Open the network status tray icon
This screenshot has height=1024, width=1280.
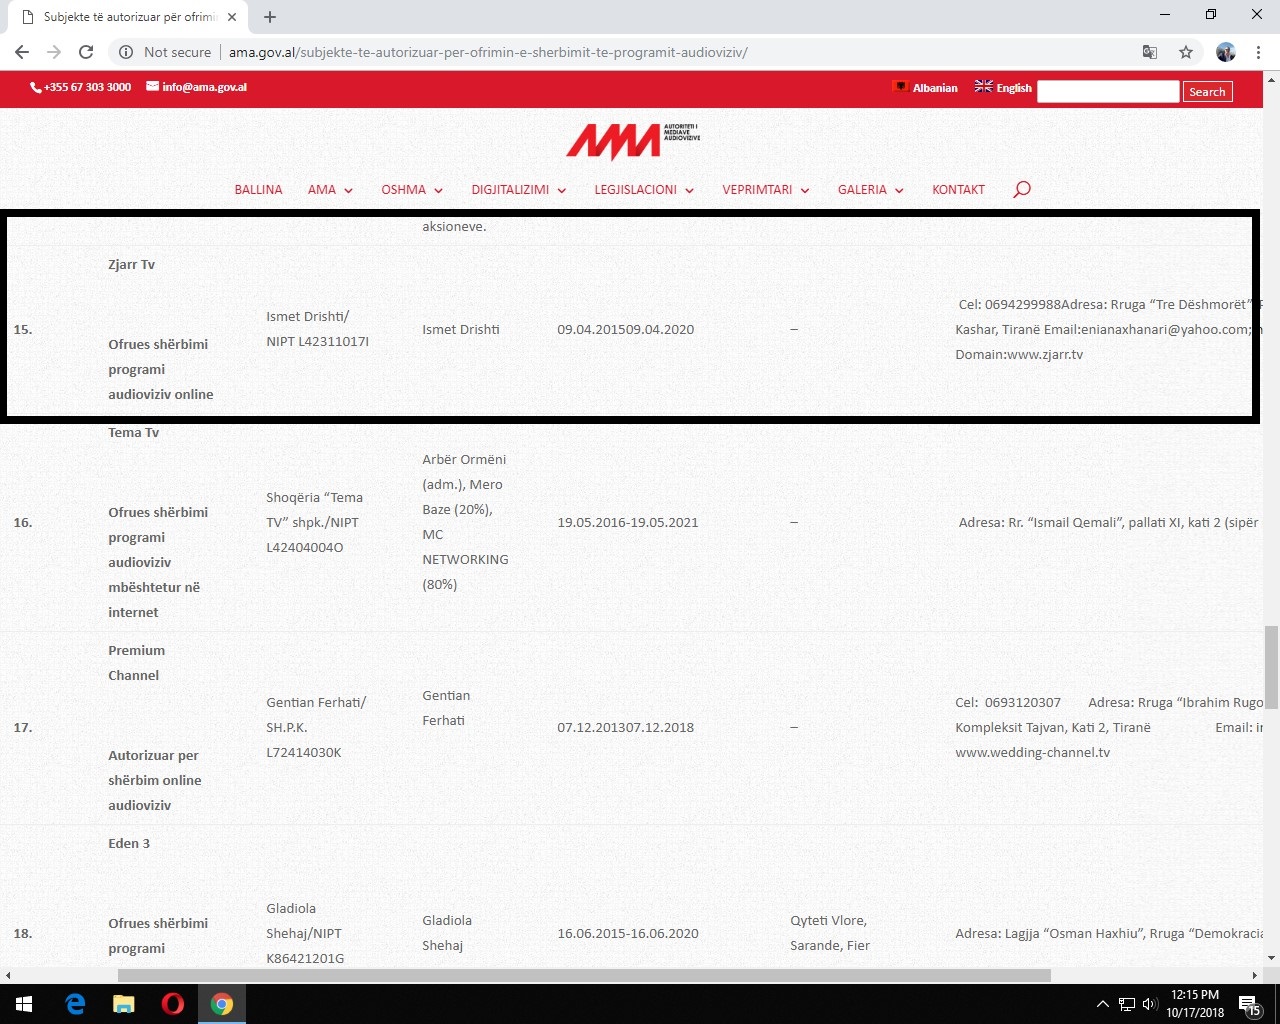[x=1126, y=1005]
